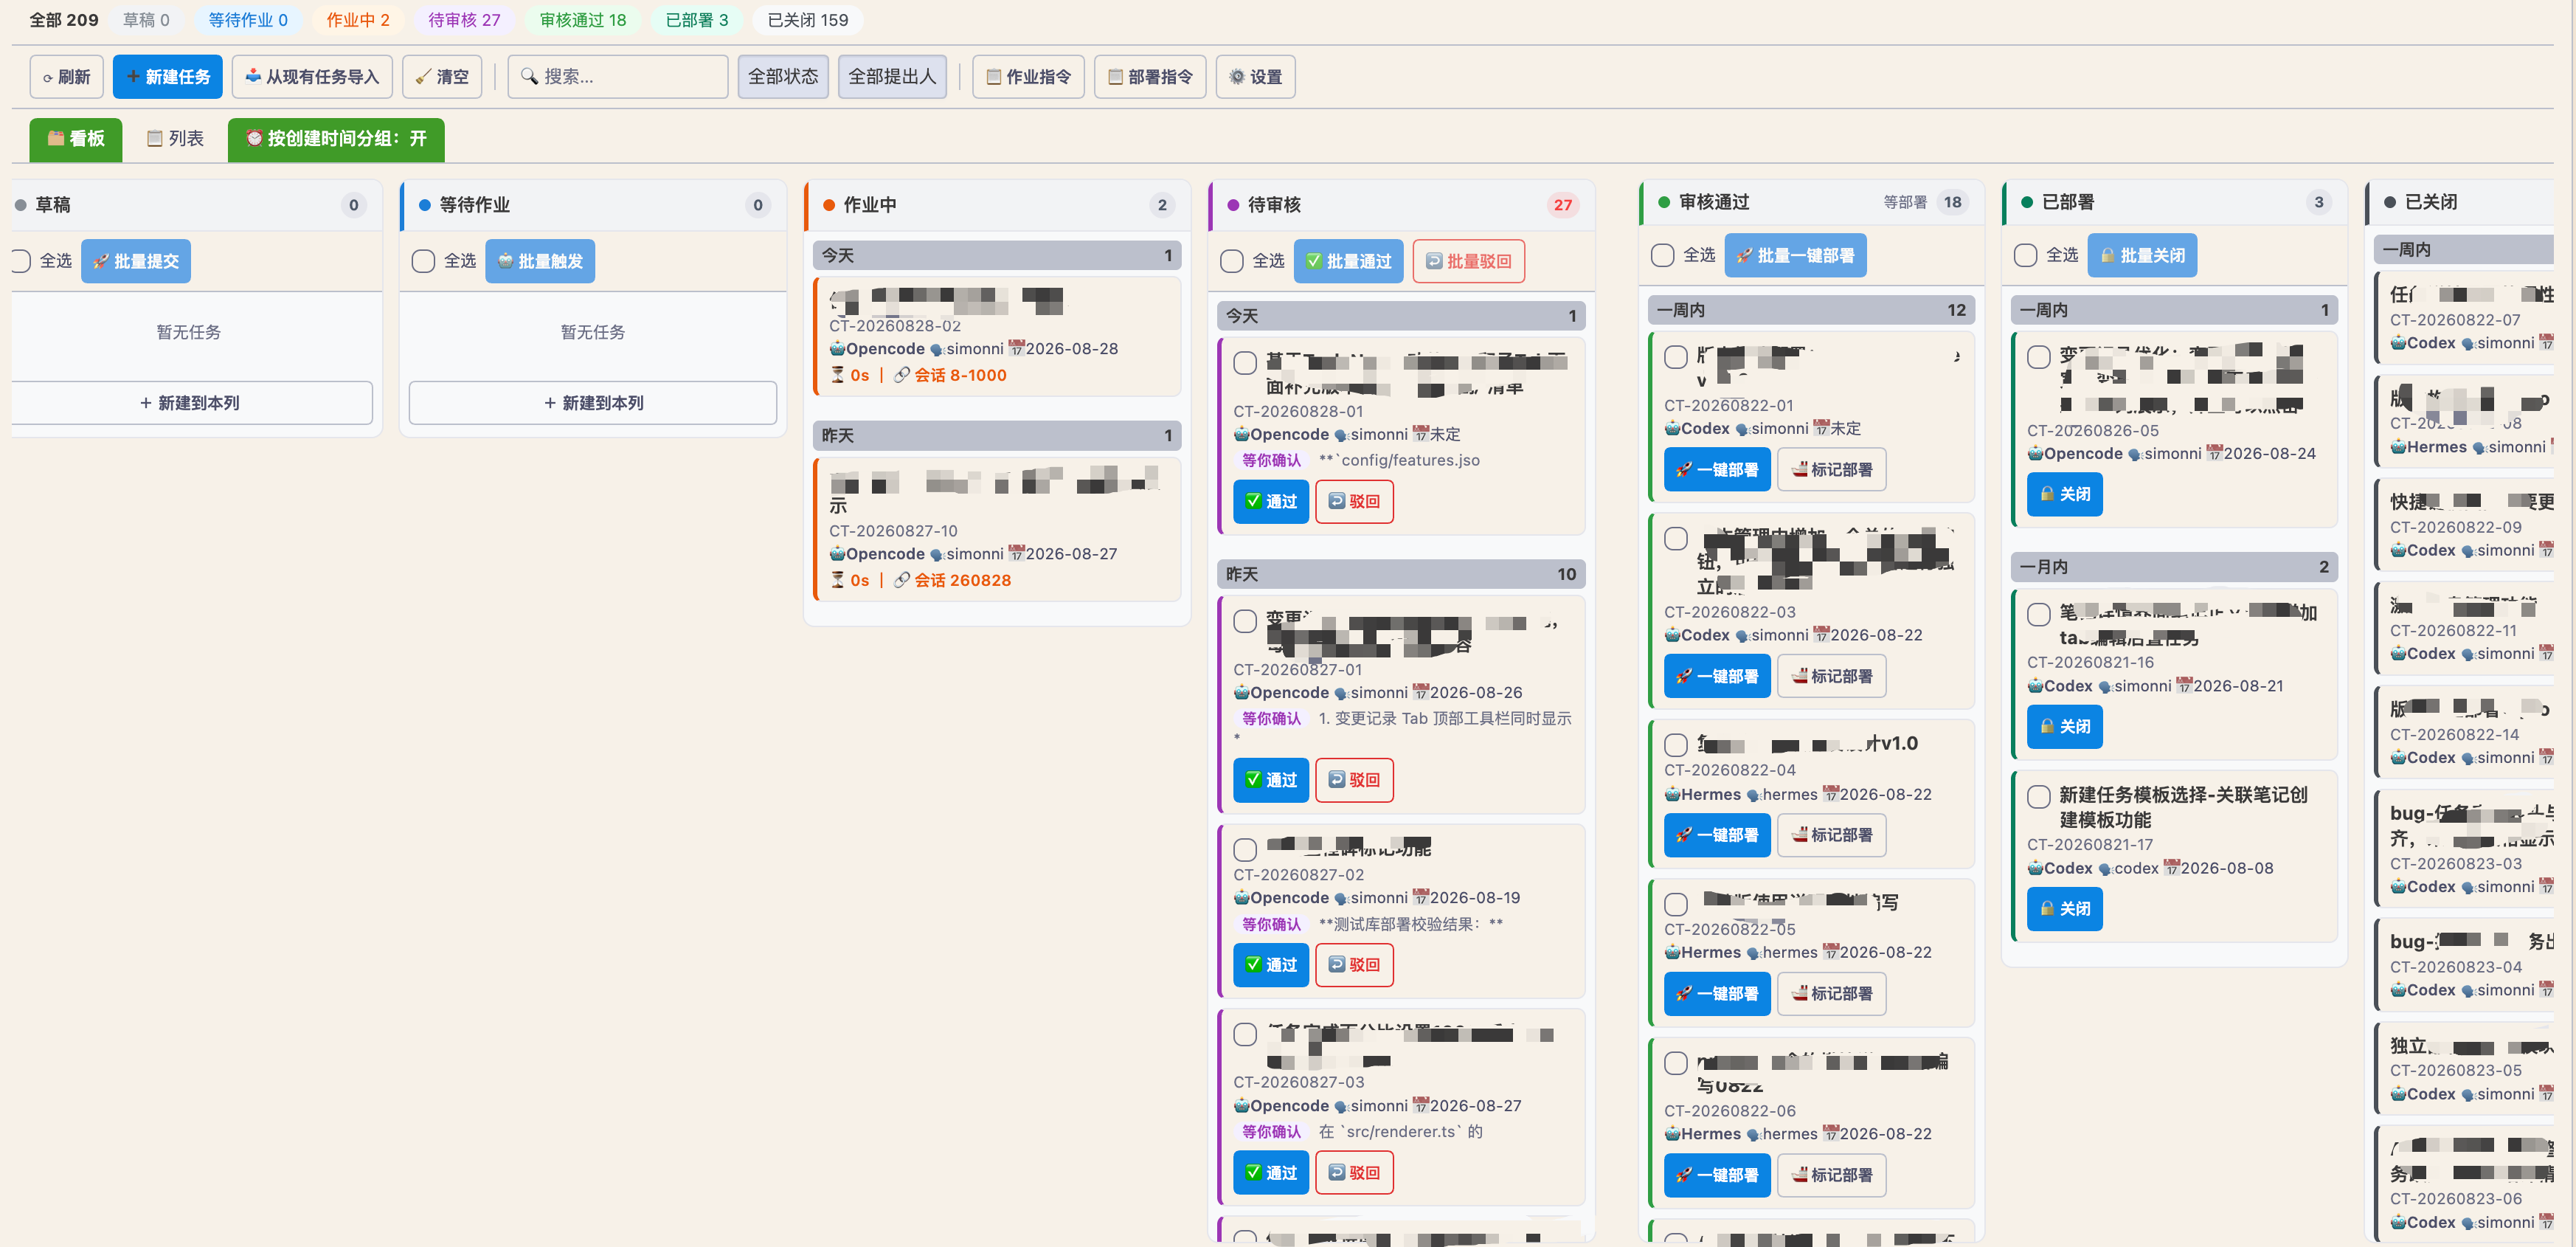Create a new task with 新建任务

pos(167,77)
